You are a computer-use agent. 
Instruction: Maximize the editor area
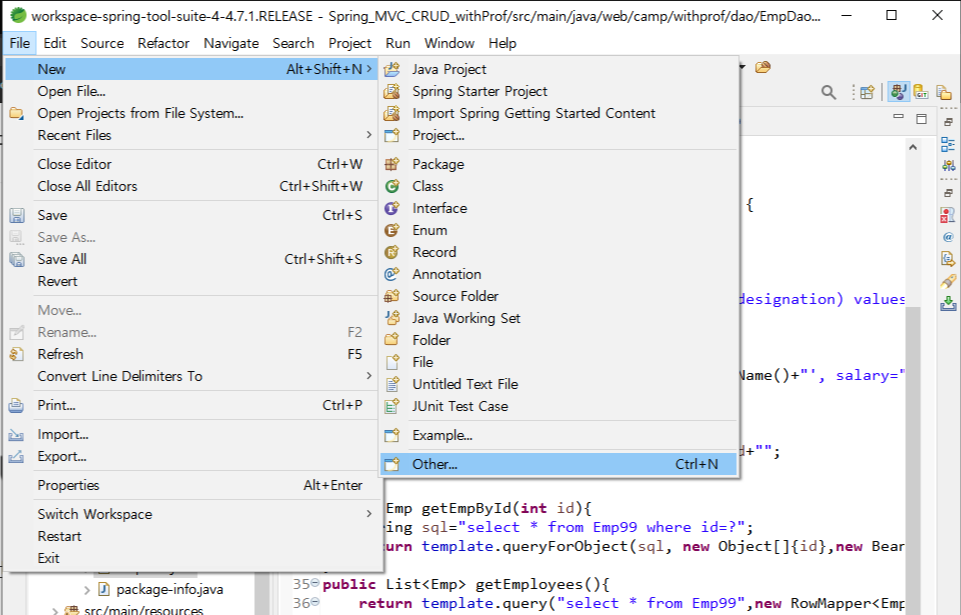[921, 118]
